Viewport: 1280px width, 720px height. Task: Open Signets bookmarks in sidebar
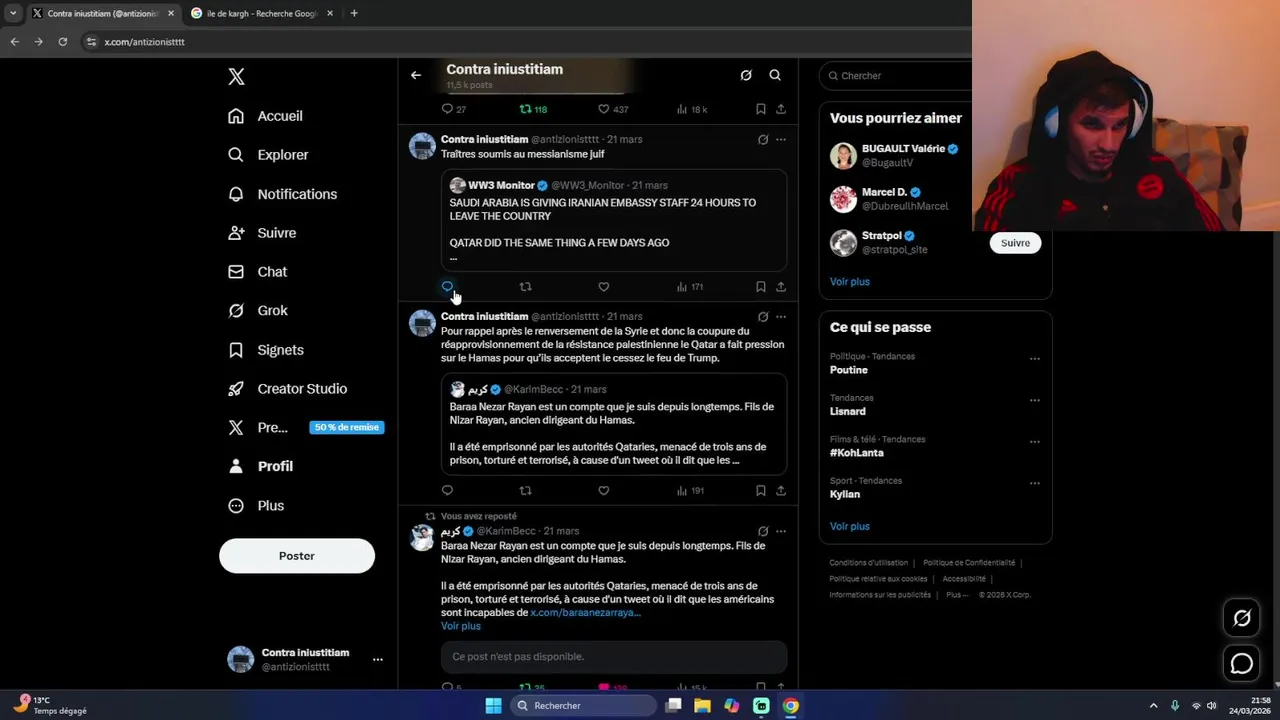(x=266, y=350)
